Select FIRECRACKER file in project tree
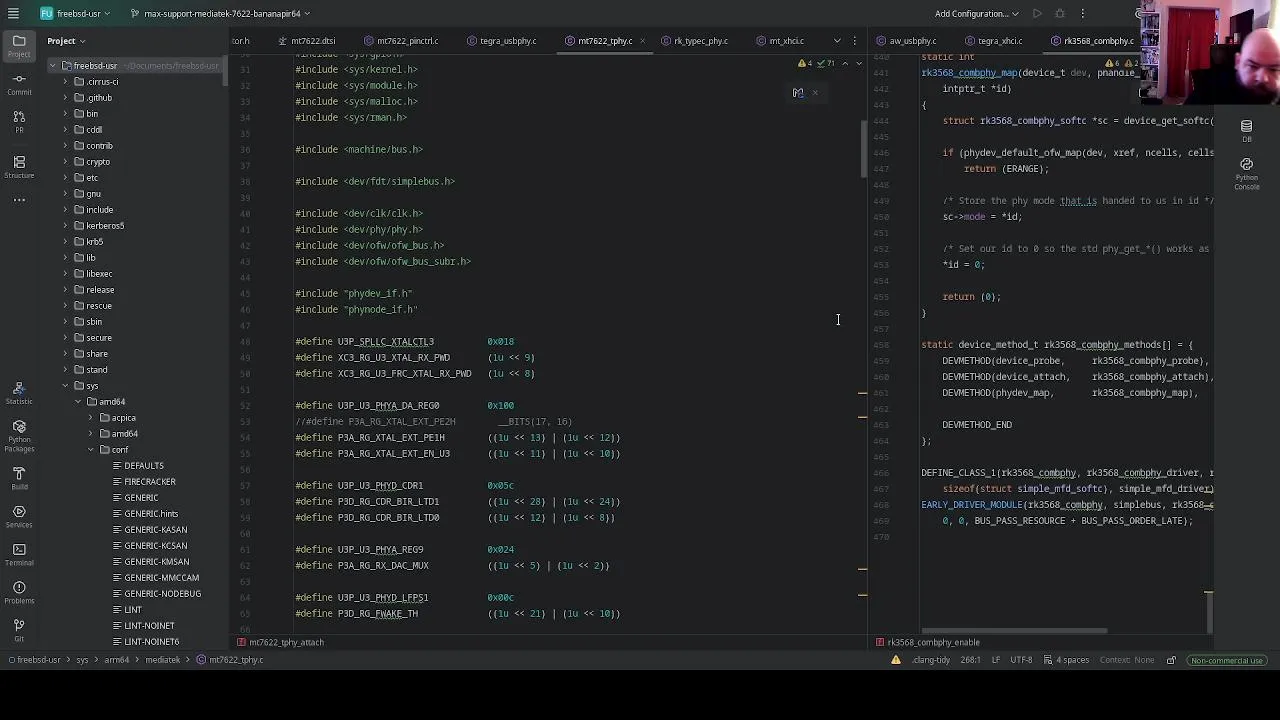This screenshot has width=1280, height=720. click(x=149, y=482)
